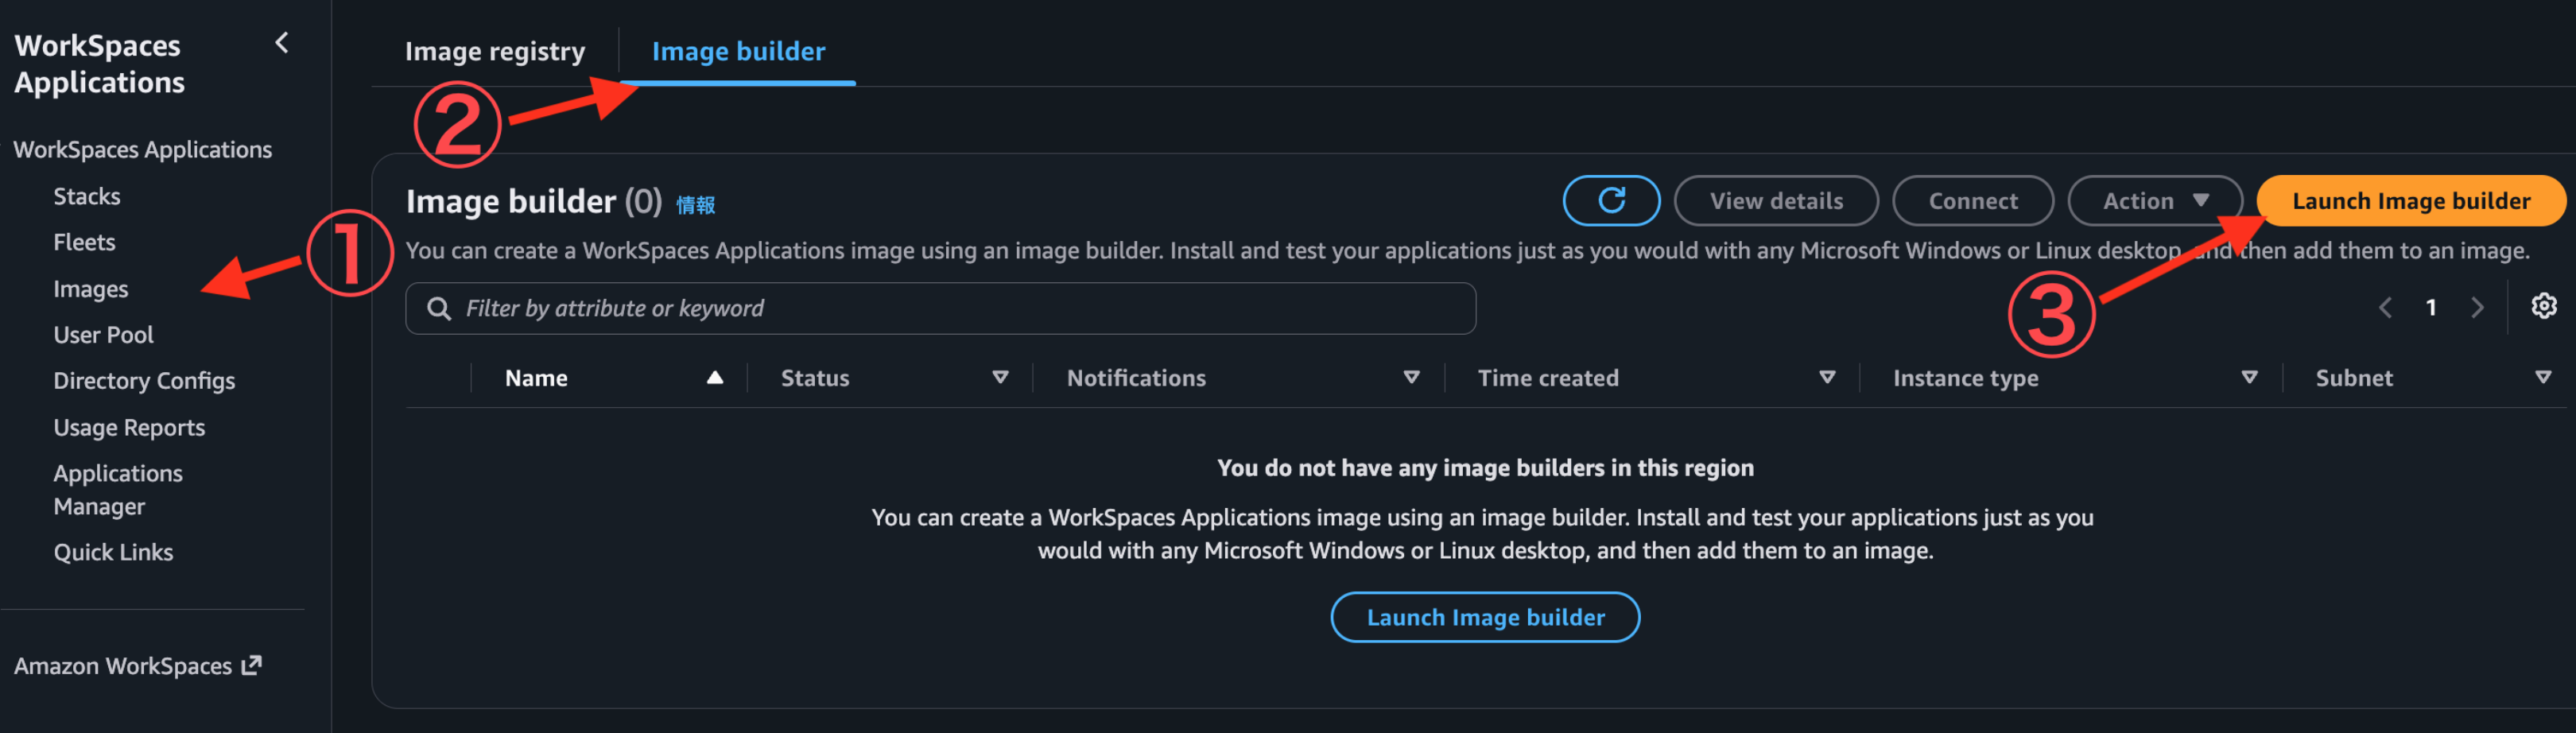Sort the Time created column
This screenshot has height=733, width=2576.
[x=1827, y=377]
